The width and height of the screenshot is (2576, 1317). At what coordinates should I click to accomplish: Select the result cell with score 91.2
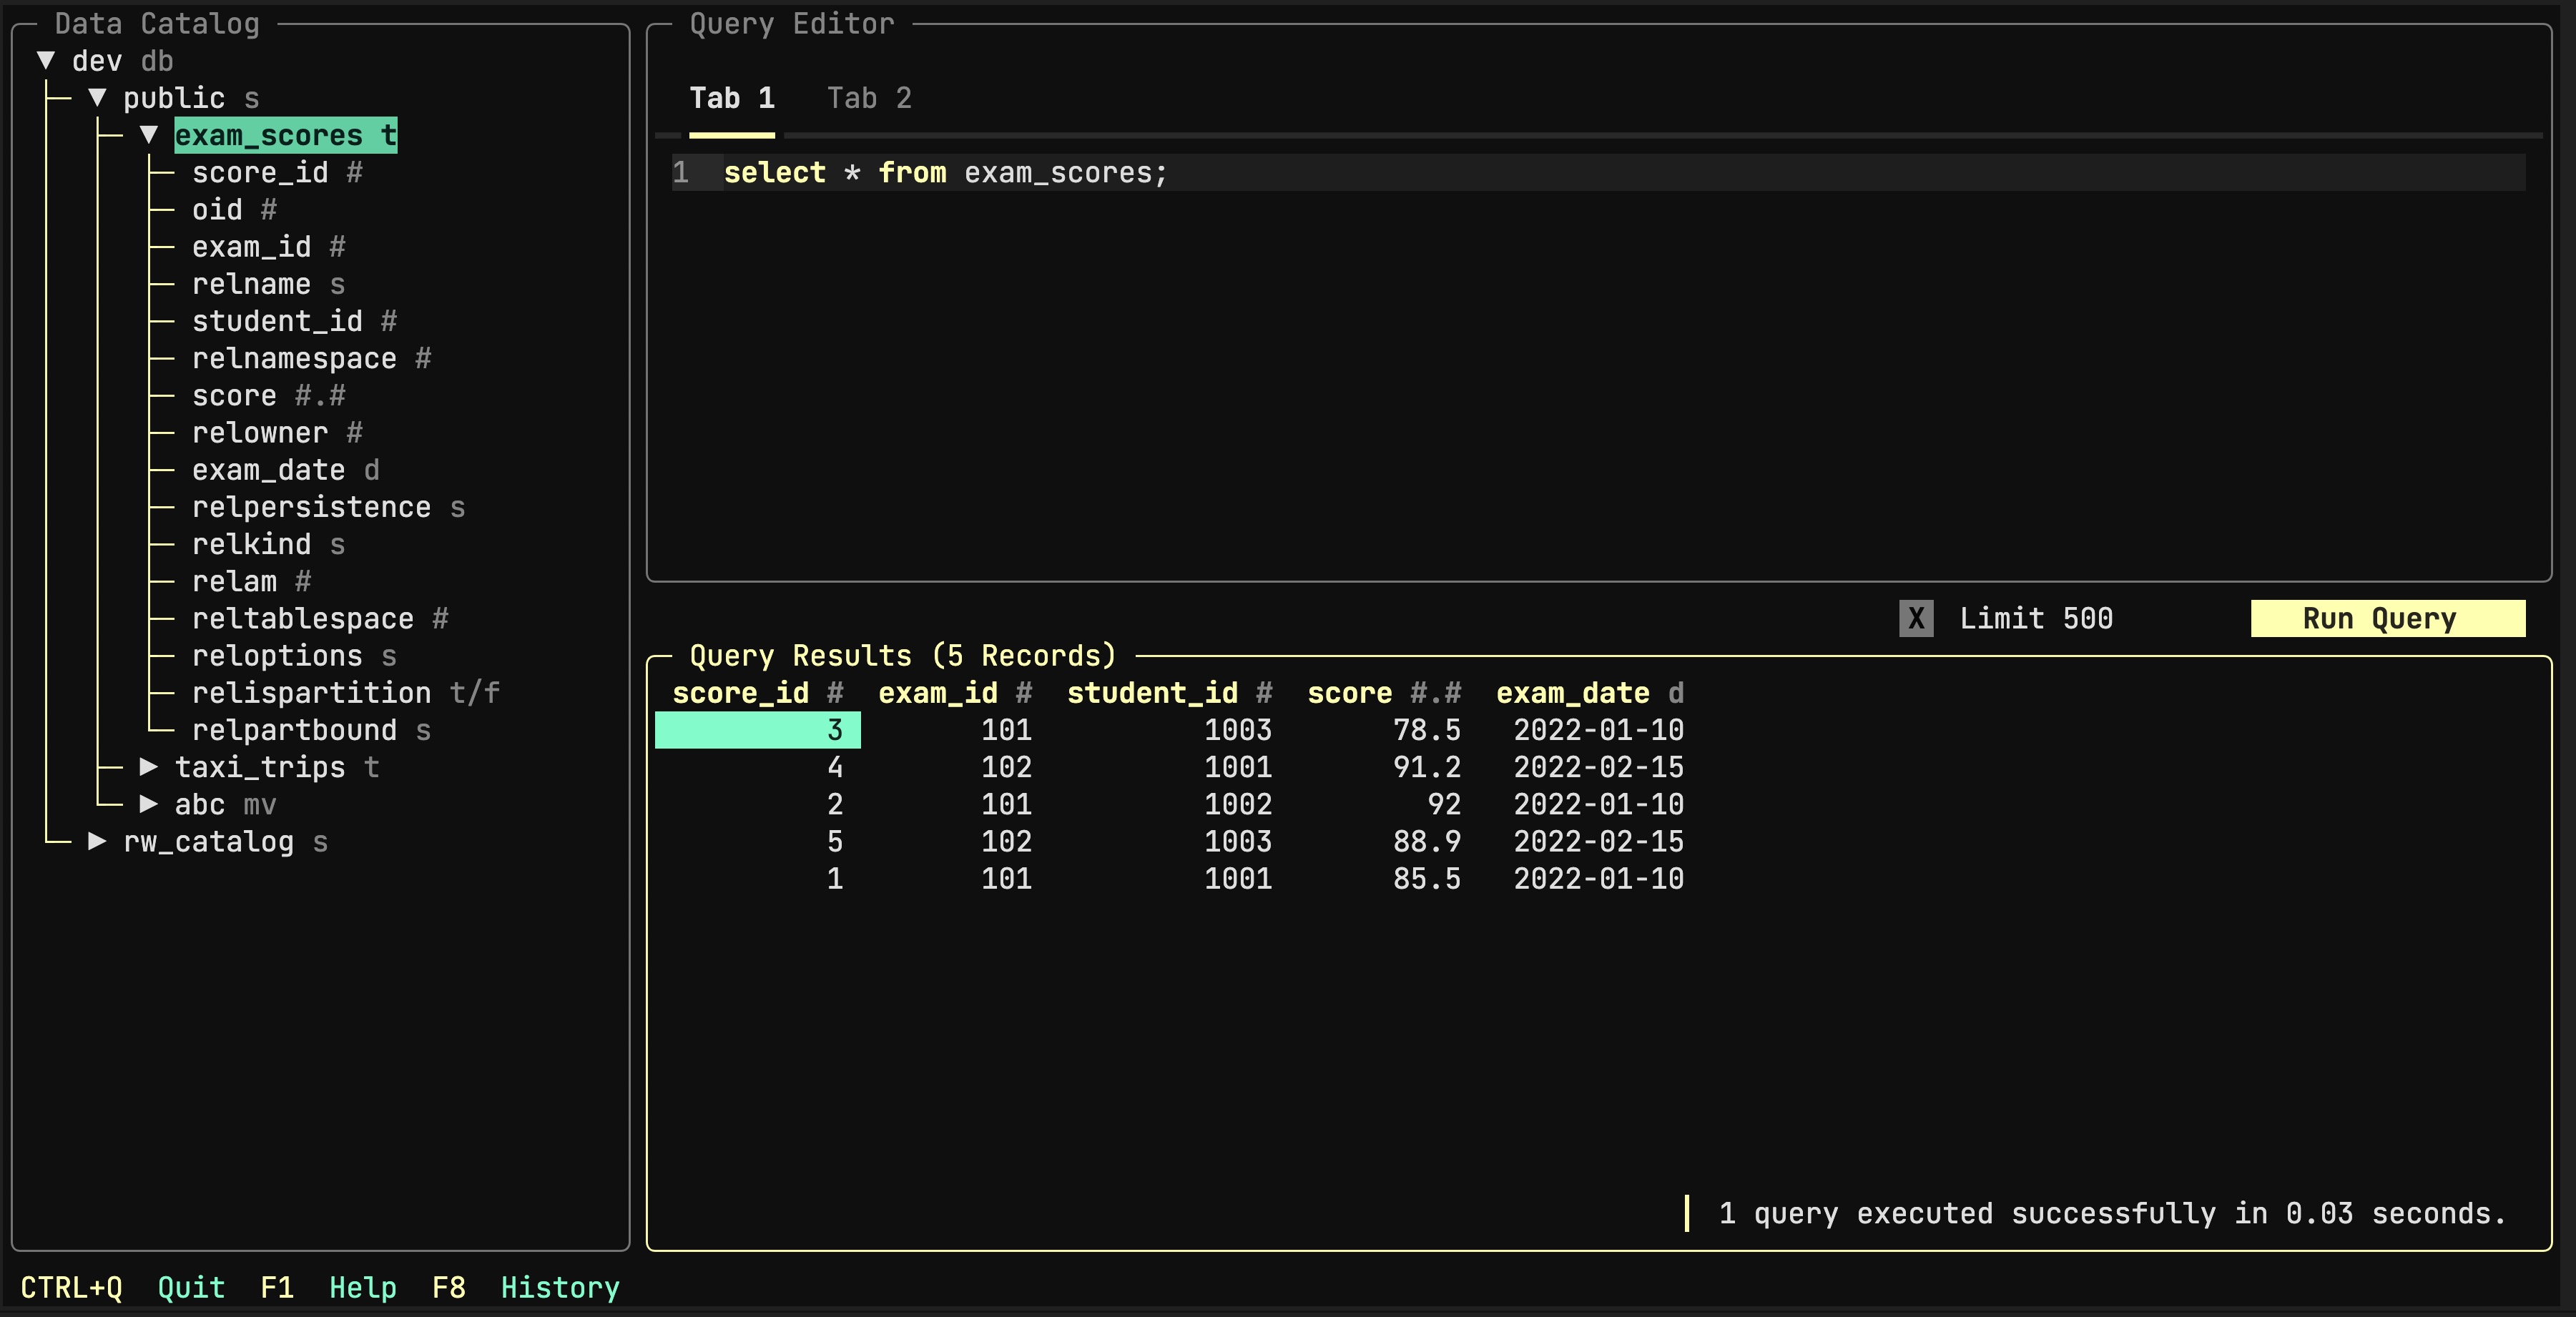1426,767
